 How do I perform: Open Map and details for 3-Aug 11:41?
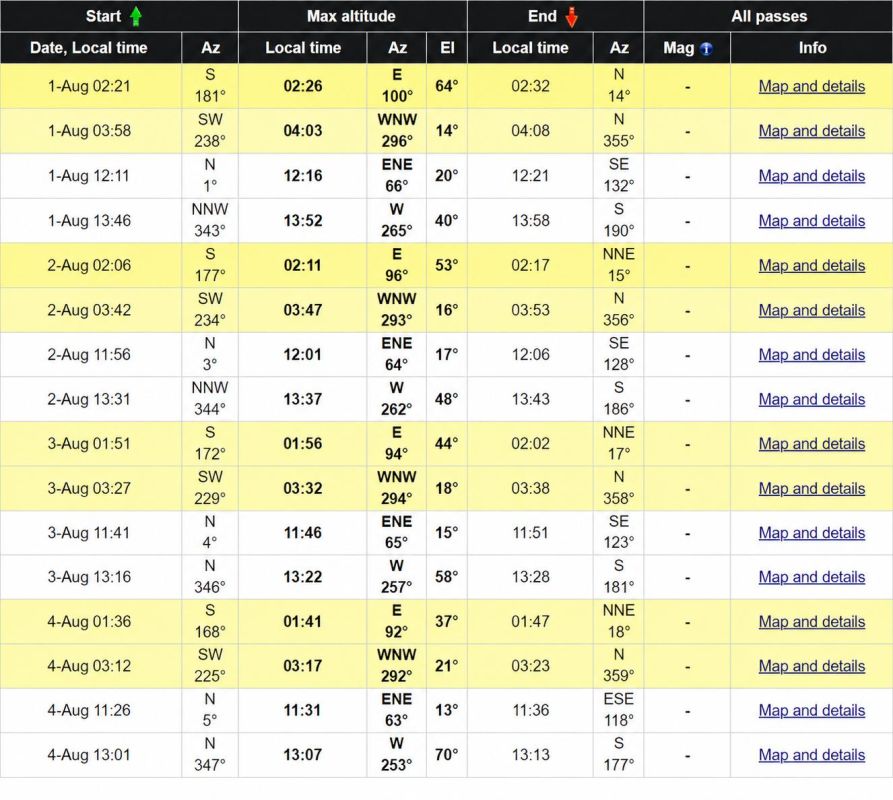[x=812, y=532]
